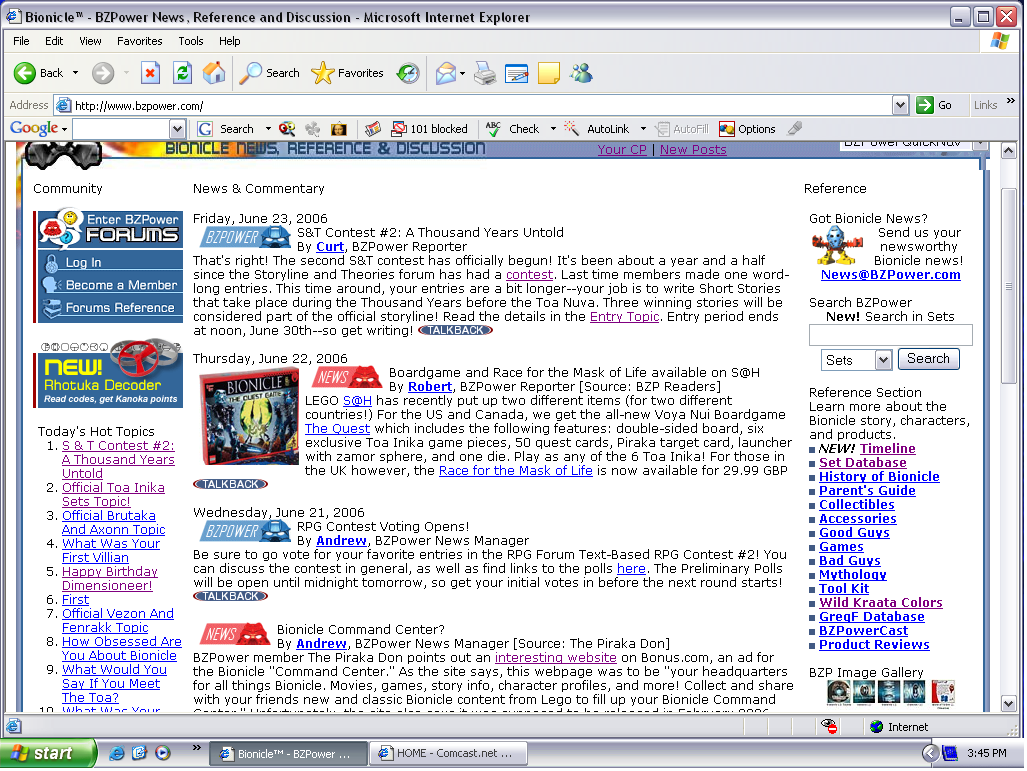Screen dimensions: 1027x771
Task: Click the Print icon in the toolbar
Action: (x=484, y=73)
